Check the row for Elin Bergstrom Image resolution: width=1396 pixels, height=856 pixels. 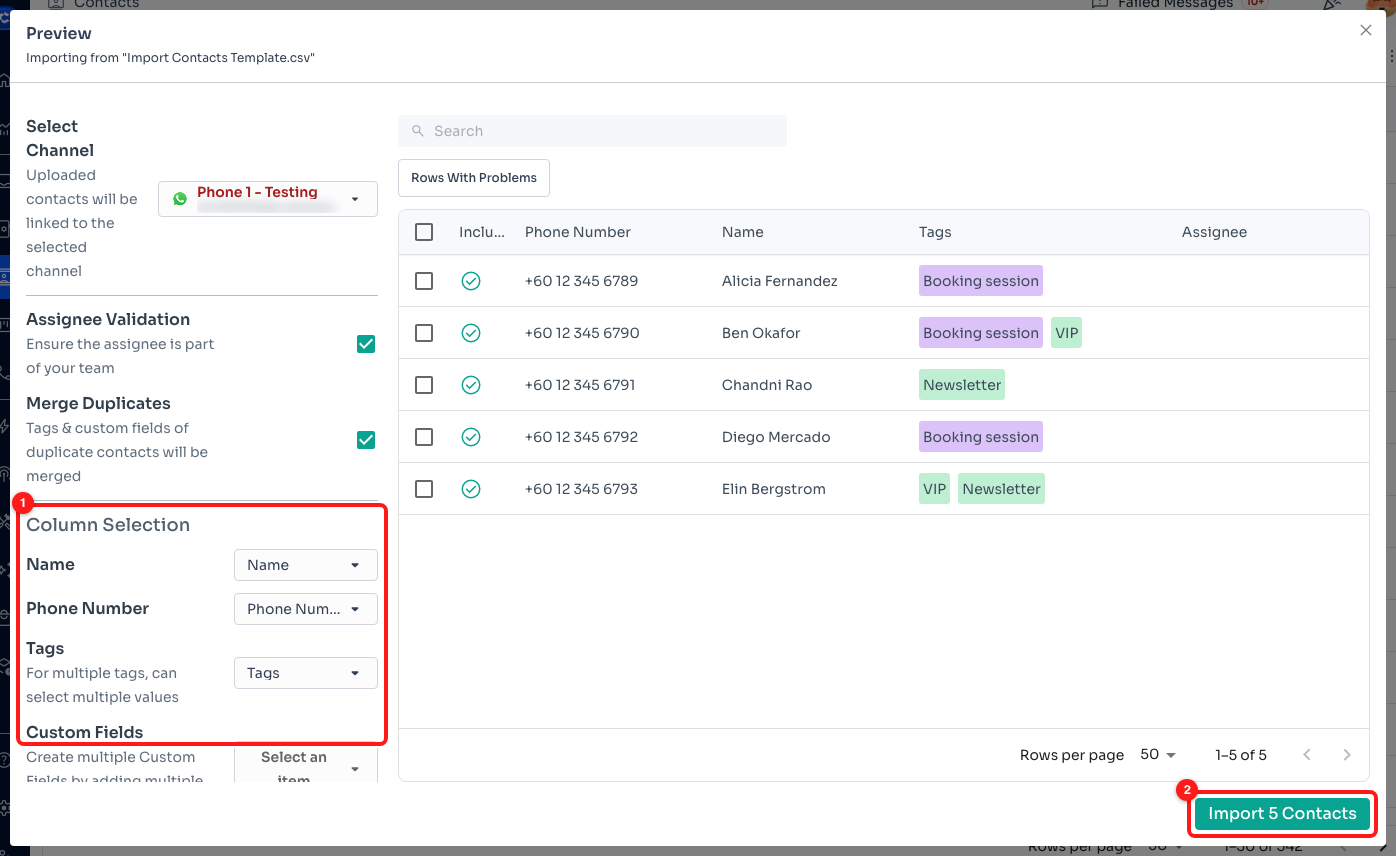click(424, 489)
